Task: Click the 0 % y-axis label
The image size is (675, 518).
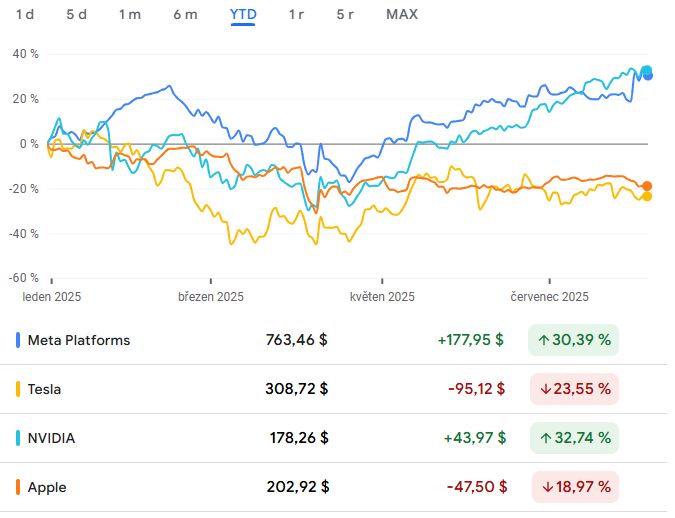Action: (29, 144)
